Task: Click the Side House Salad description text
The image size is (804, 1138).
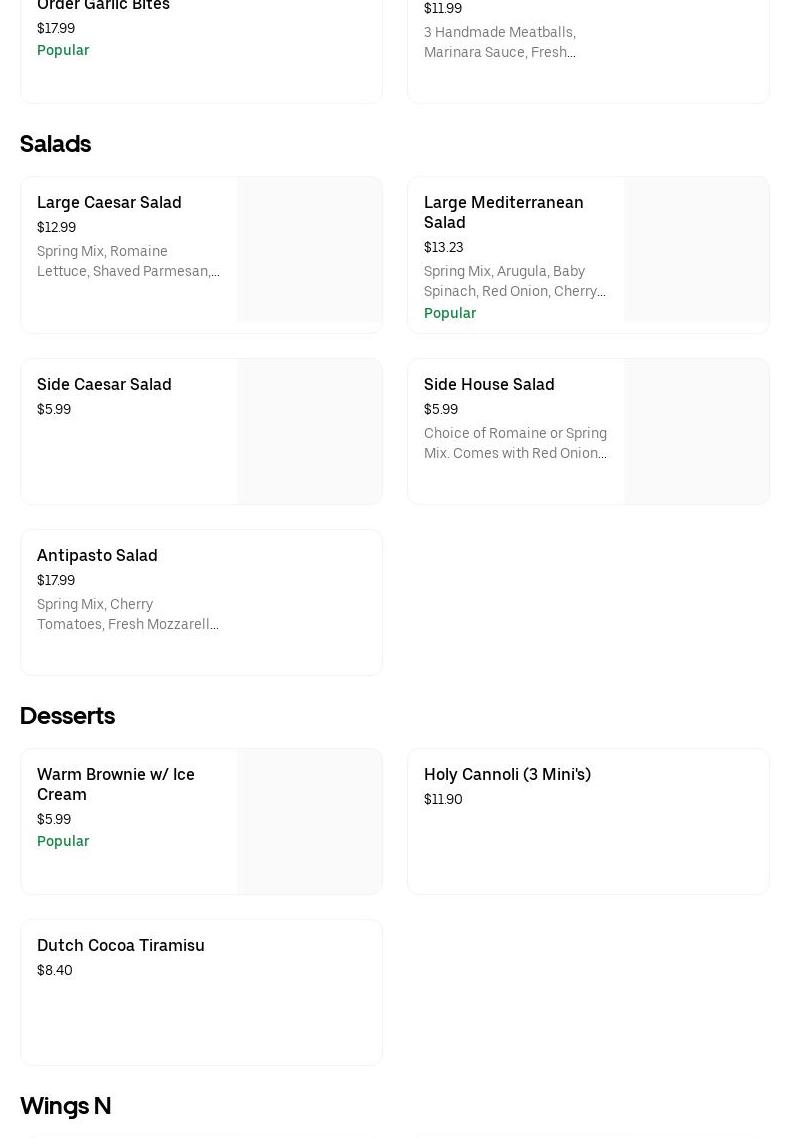Action: point(515,443)
